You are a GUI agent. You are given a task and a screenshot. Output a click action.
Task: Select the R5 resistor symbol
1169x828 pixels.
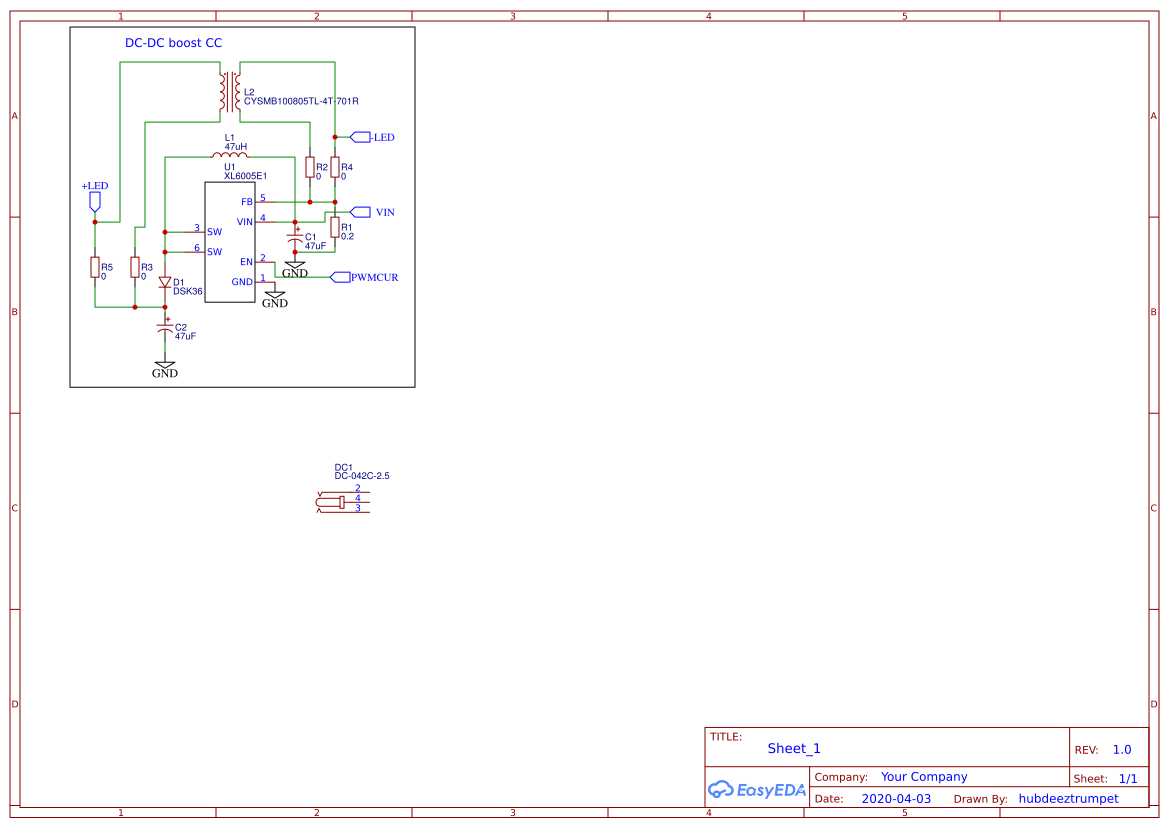(95, 267)
